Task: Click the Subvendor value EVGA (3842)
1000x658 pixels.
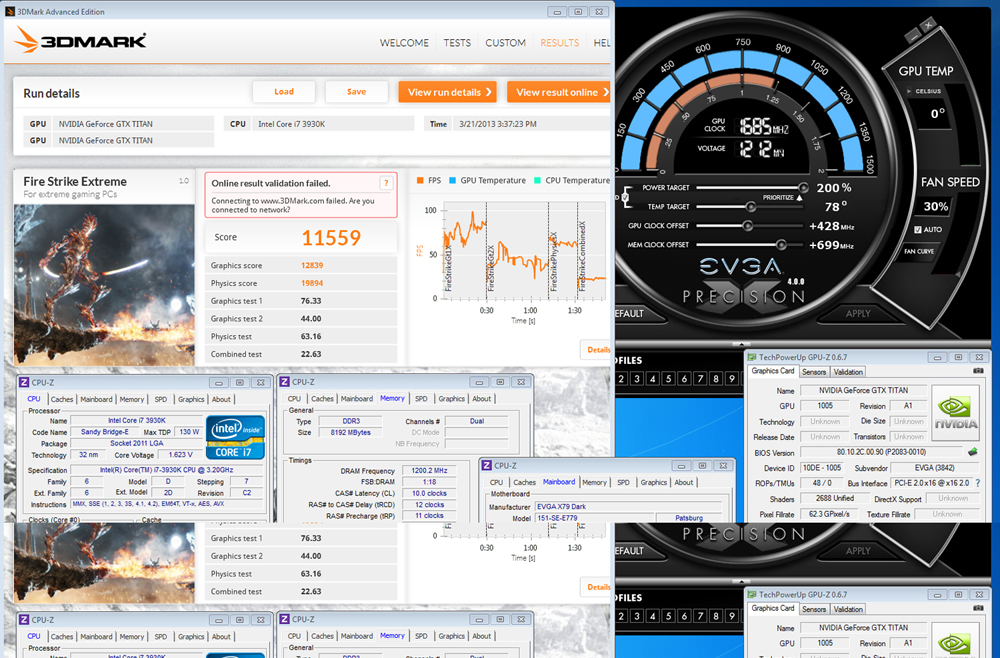Action: (x=935, y=468)
